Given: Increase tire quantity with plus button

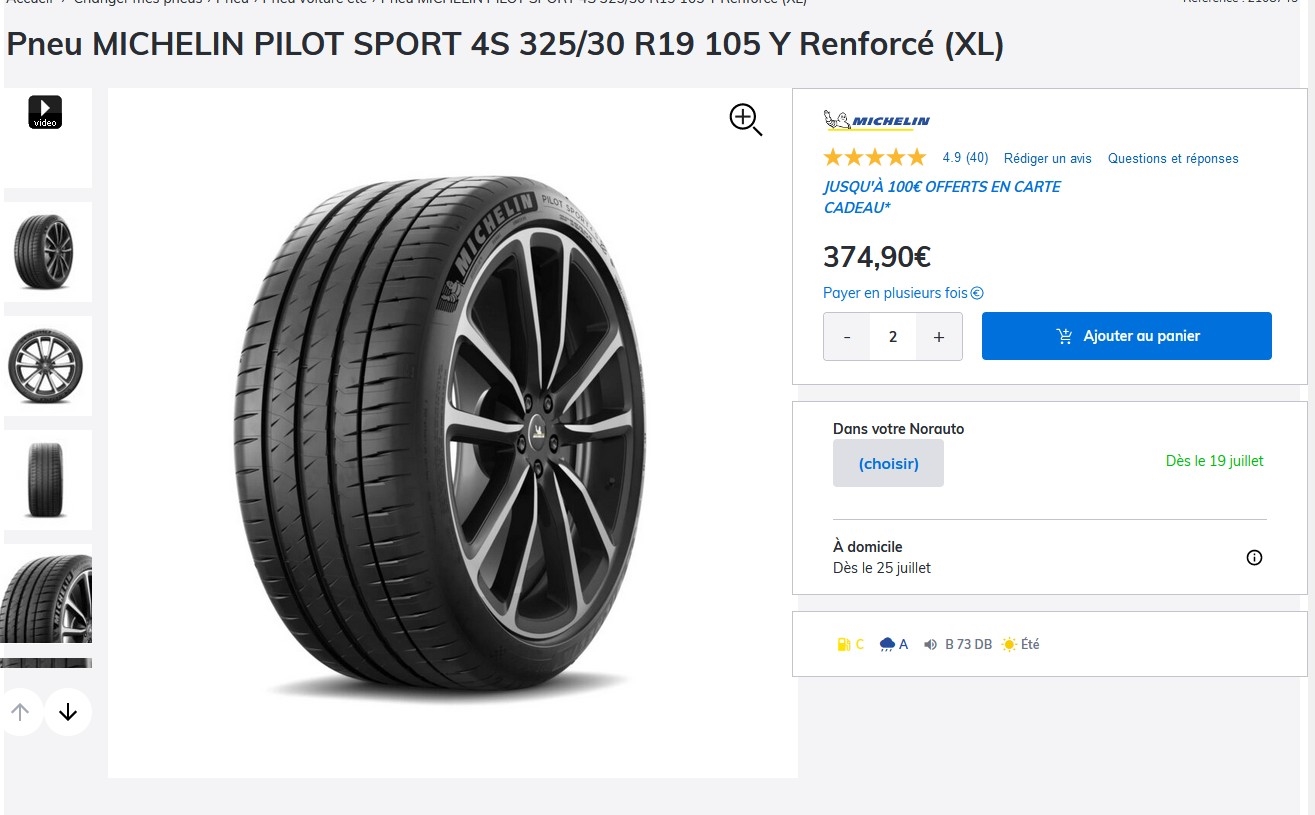Looking at the screenshot, I should 939,337.
